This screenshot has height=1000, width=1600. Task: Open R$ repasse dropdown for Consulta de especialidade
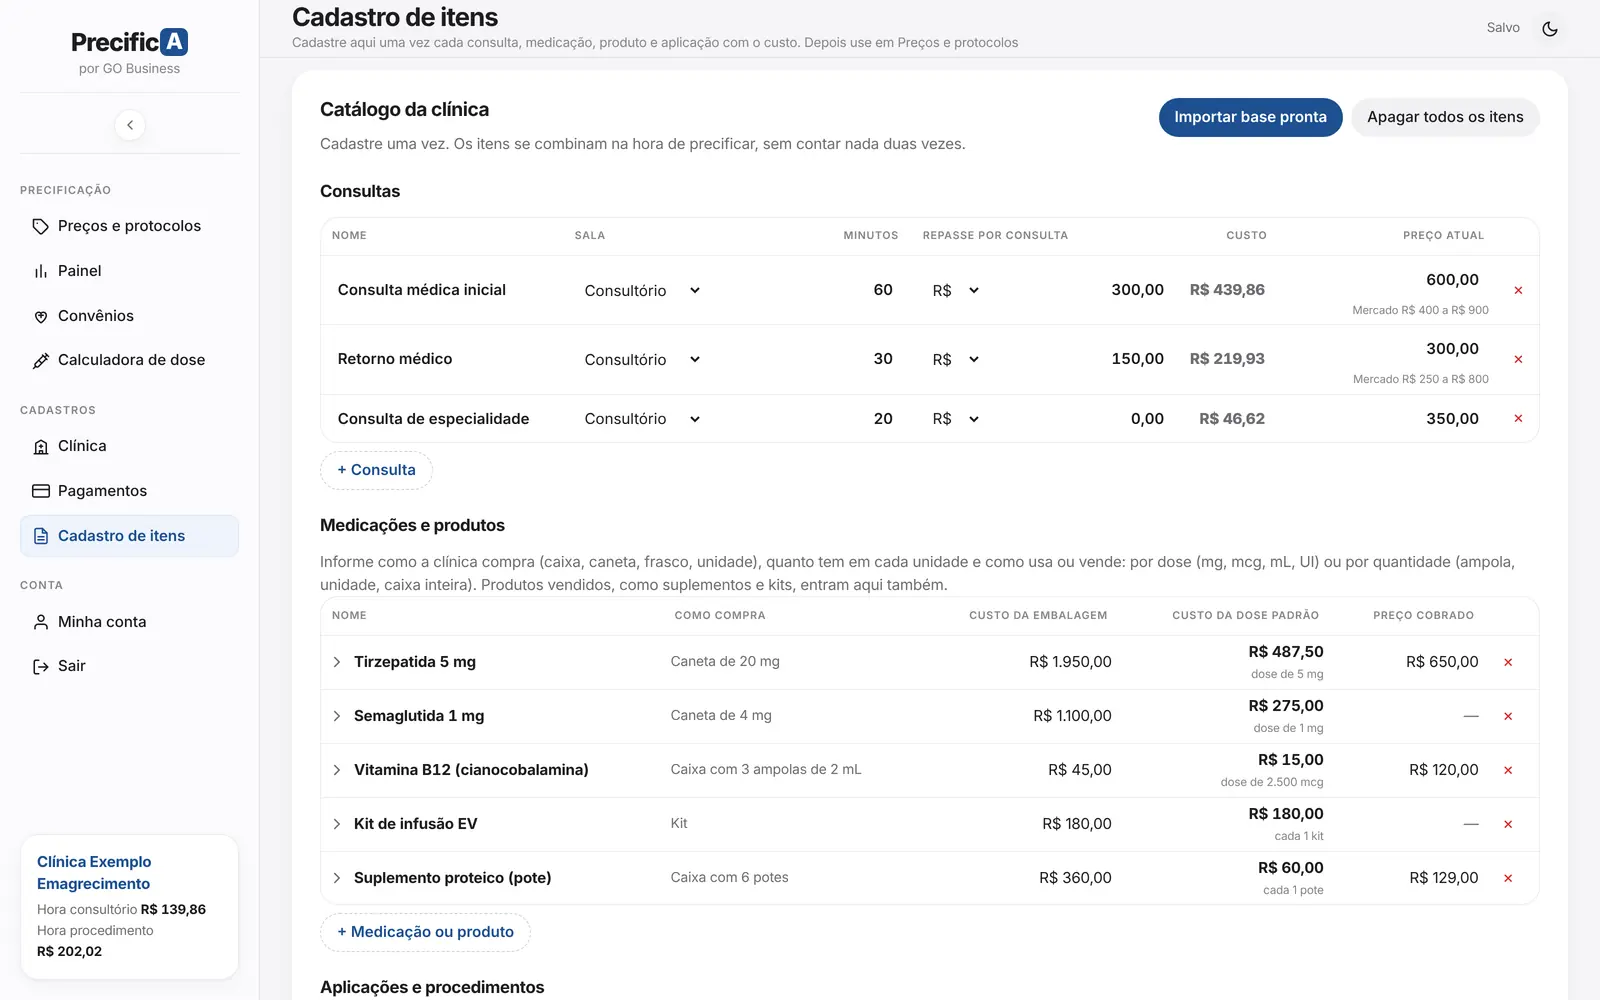click(x=956, y=419)
